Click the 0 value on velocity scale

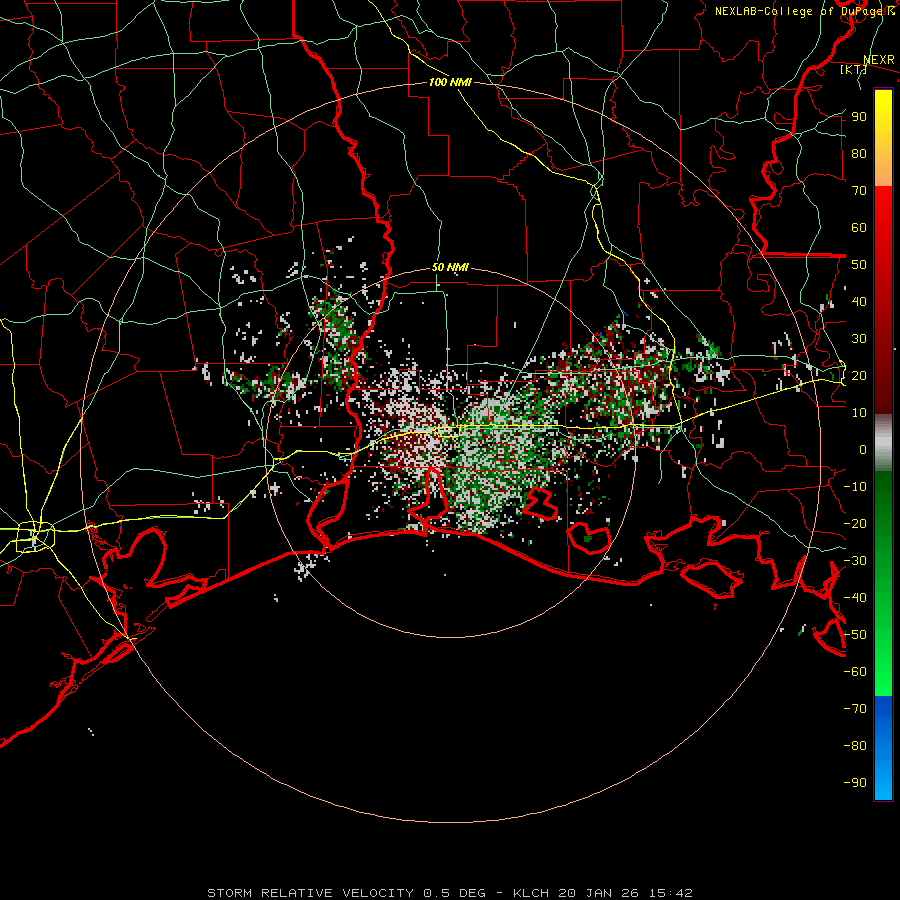tap(863, 450)
